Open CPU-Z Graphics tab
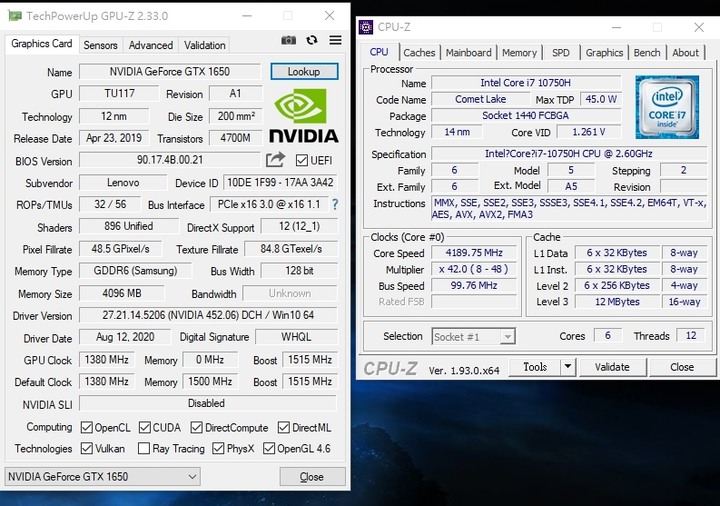The height and width of the screenshot is (506, 720). [604, 53]
